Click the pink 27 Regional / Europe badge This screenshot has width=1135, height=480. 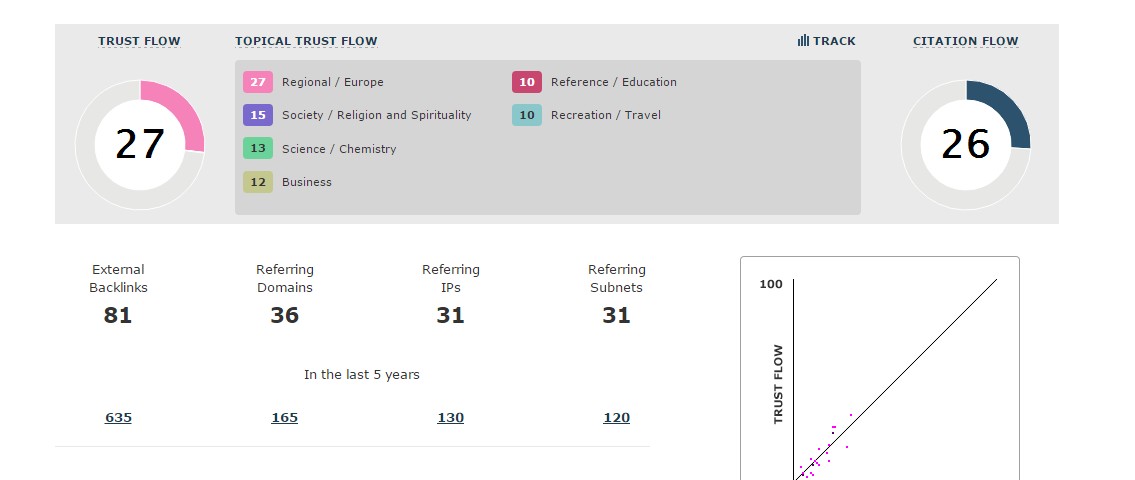coord(258,82)
